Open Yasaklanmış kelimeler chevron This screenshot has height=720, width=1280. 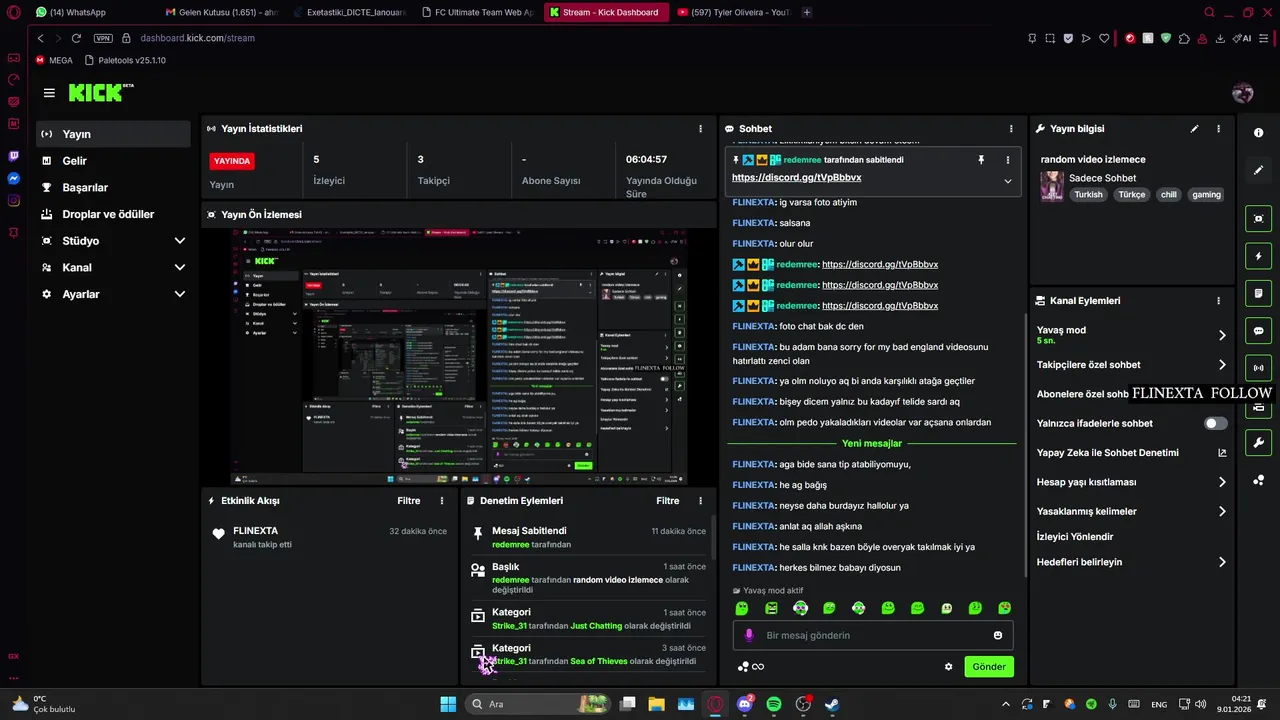1222,512
